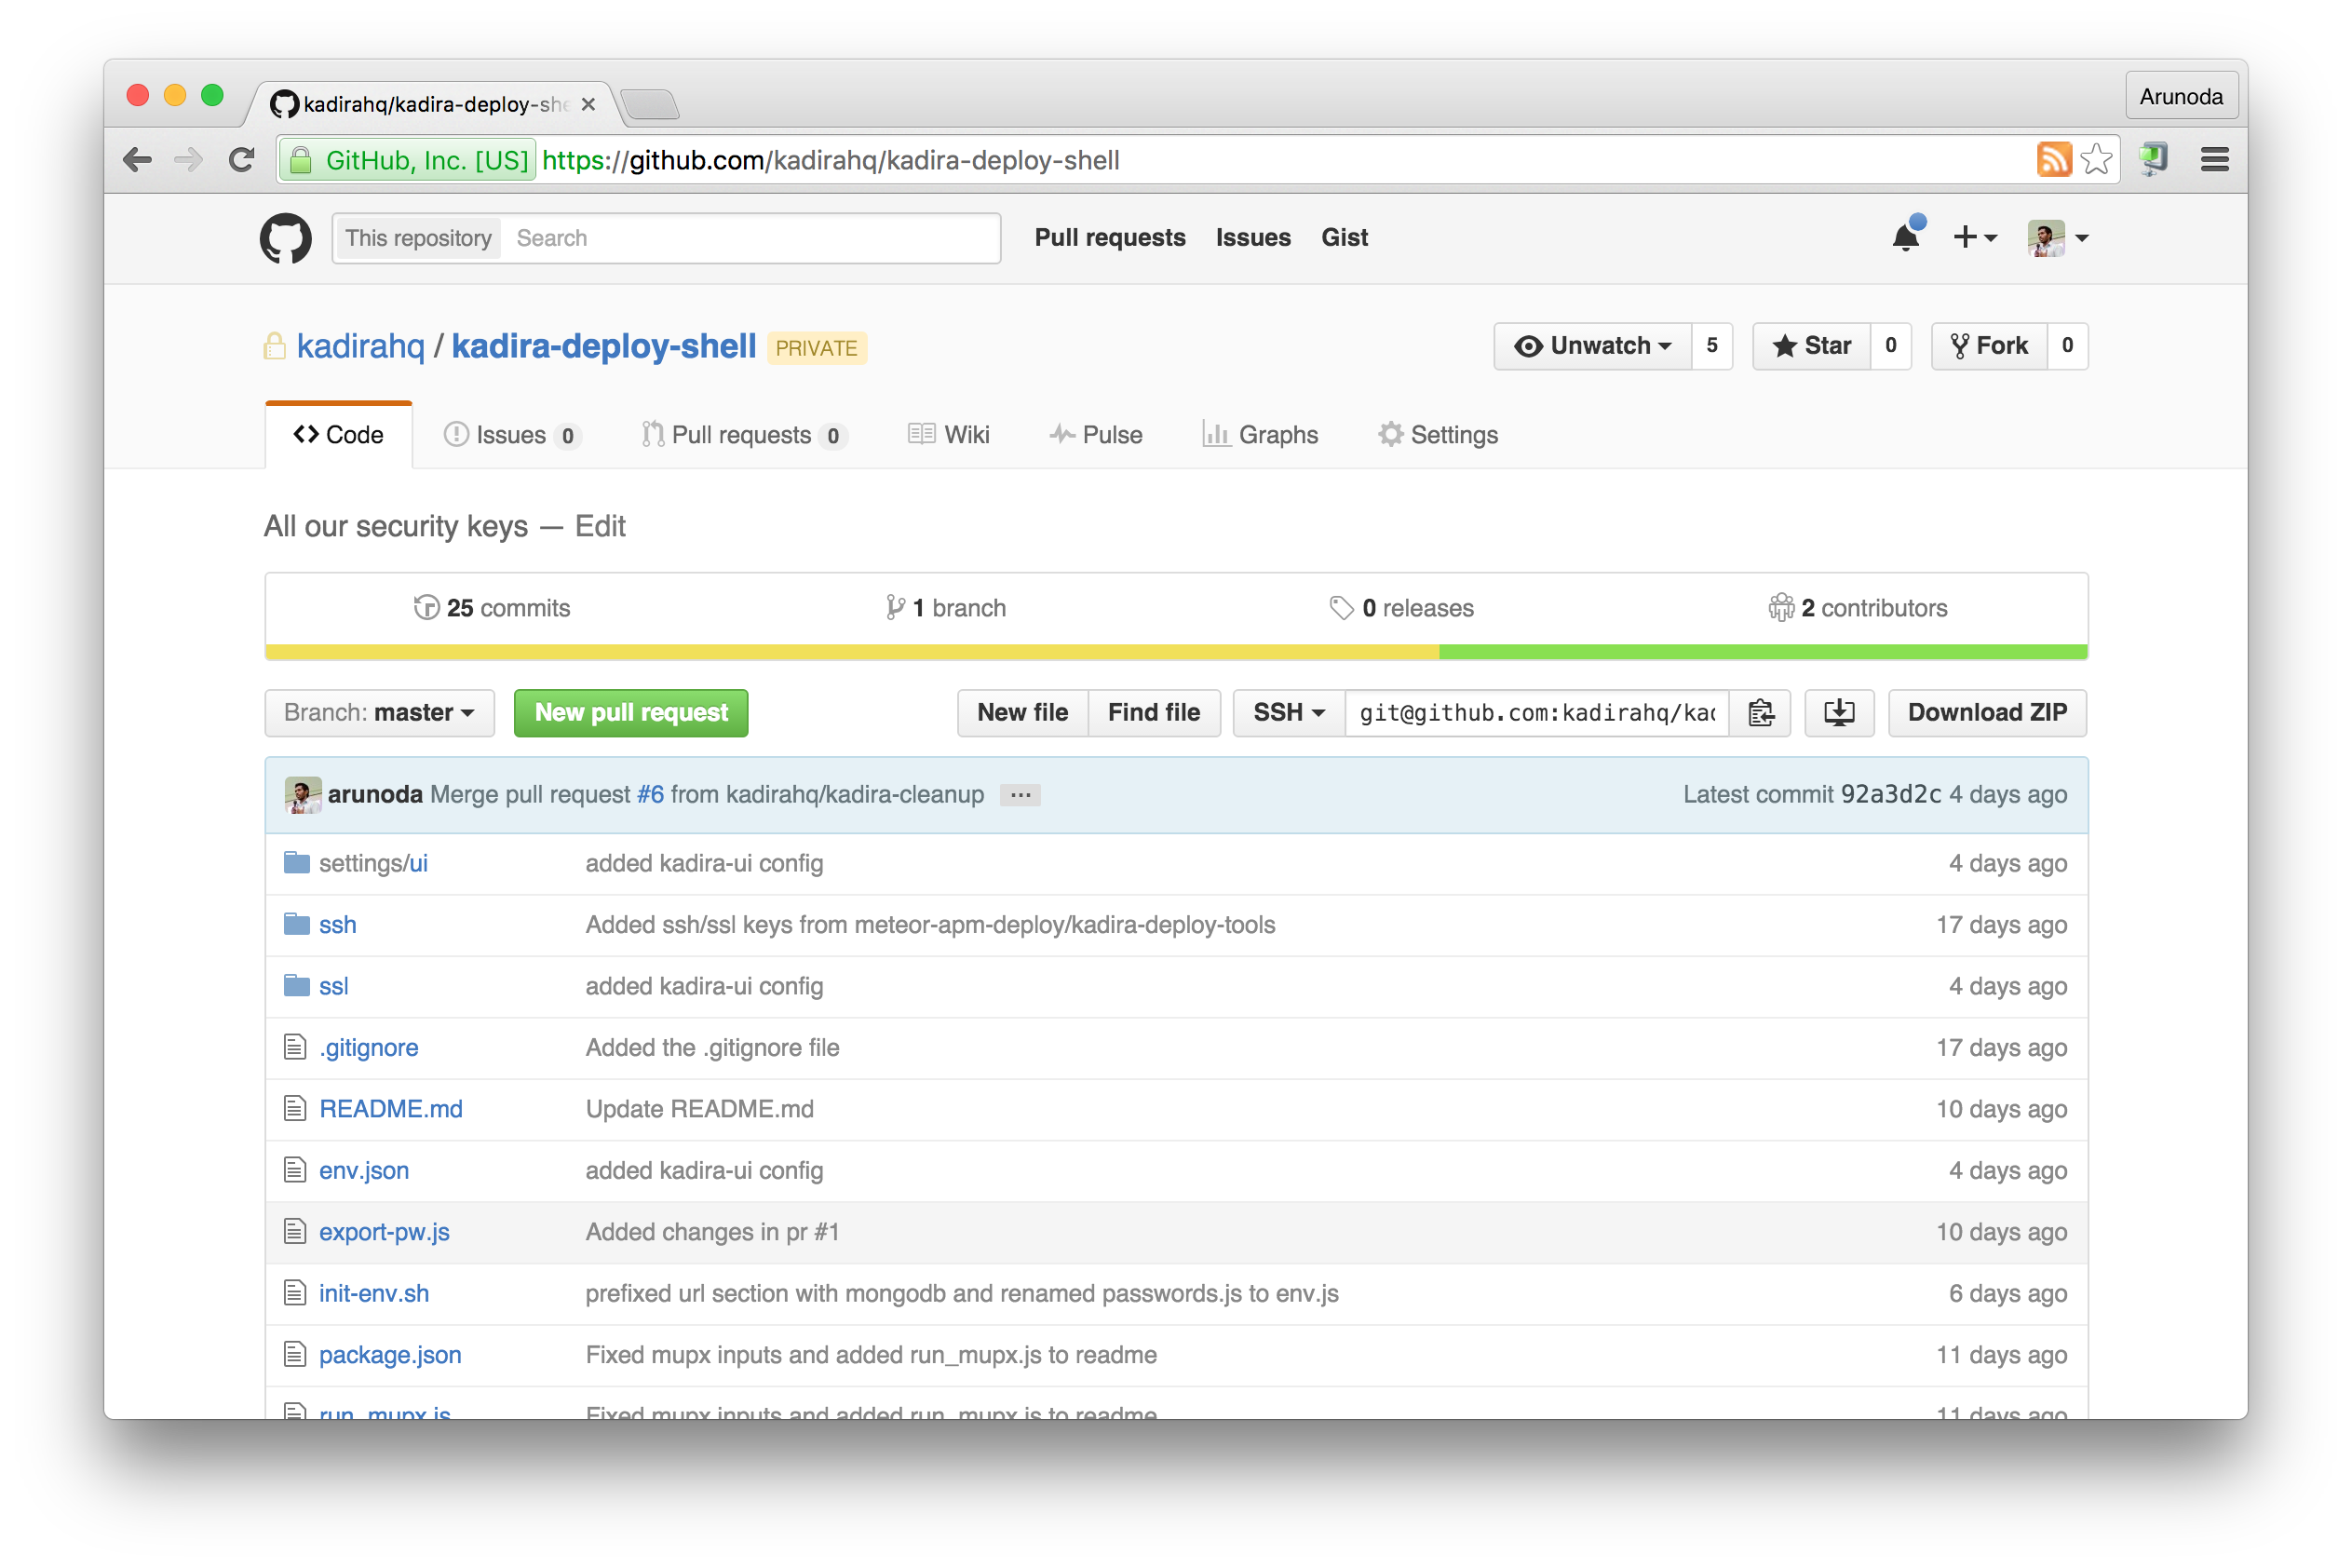The height and width of the screenshot is (1568, 2352).
Task: Star the kadira-deploy-shell repository
Action: coord(1811,346)
